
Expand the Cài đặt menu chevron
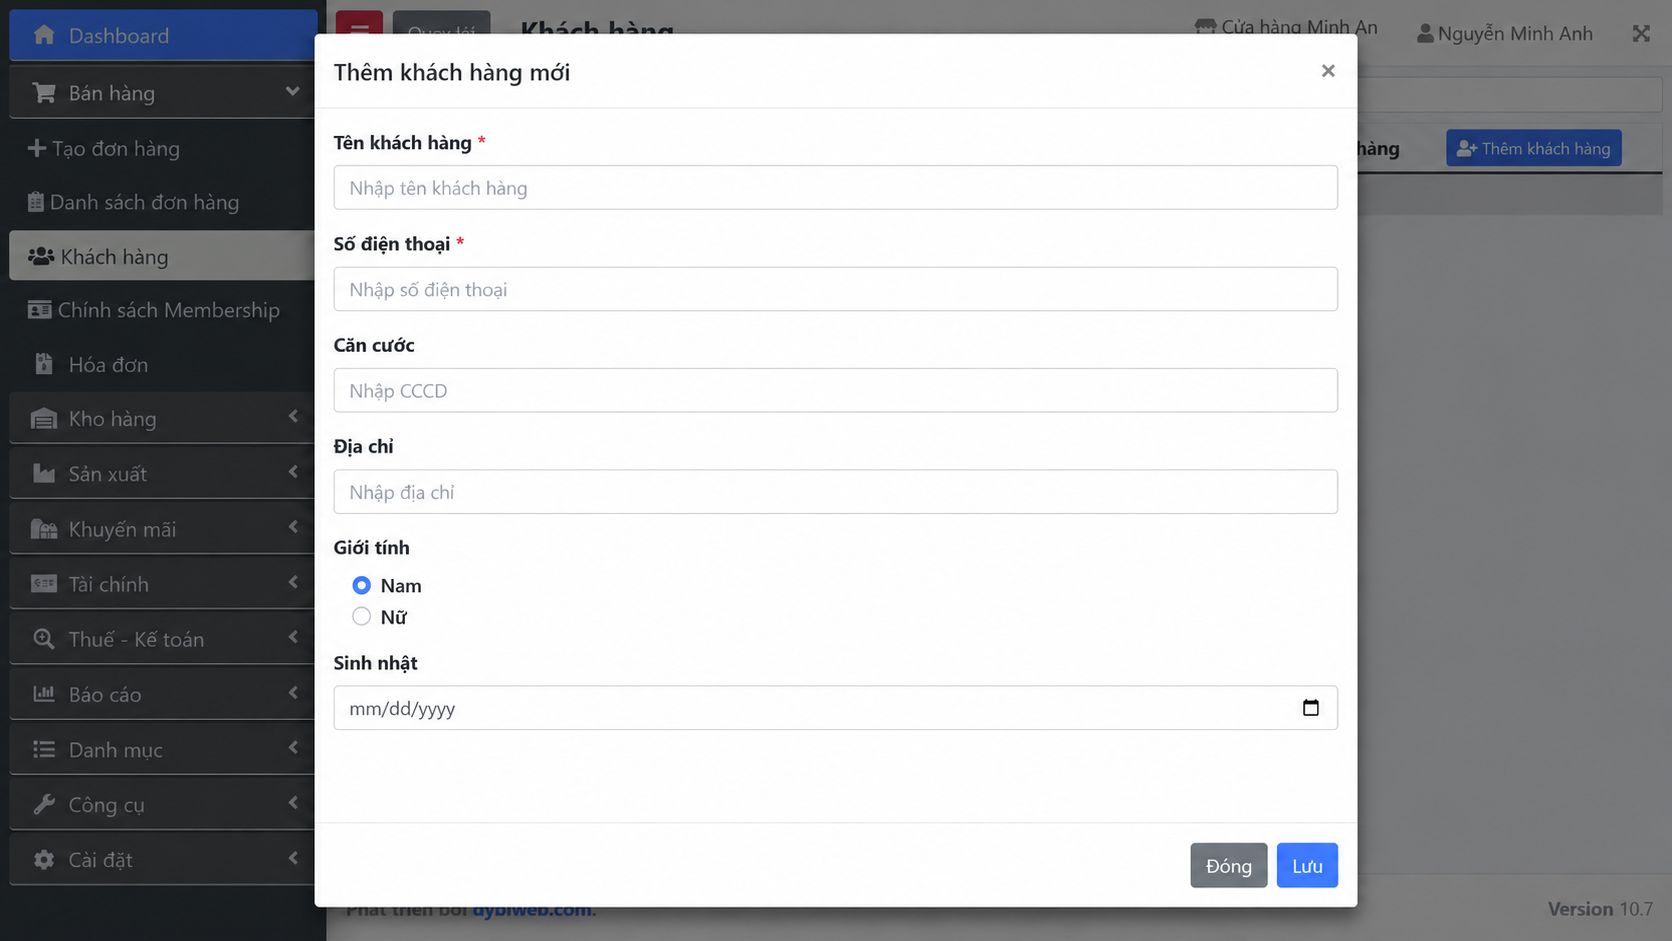pyautogui.click(x=293, y=857)
